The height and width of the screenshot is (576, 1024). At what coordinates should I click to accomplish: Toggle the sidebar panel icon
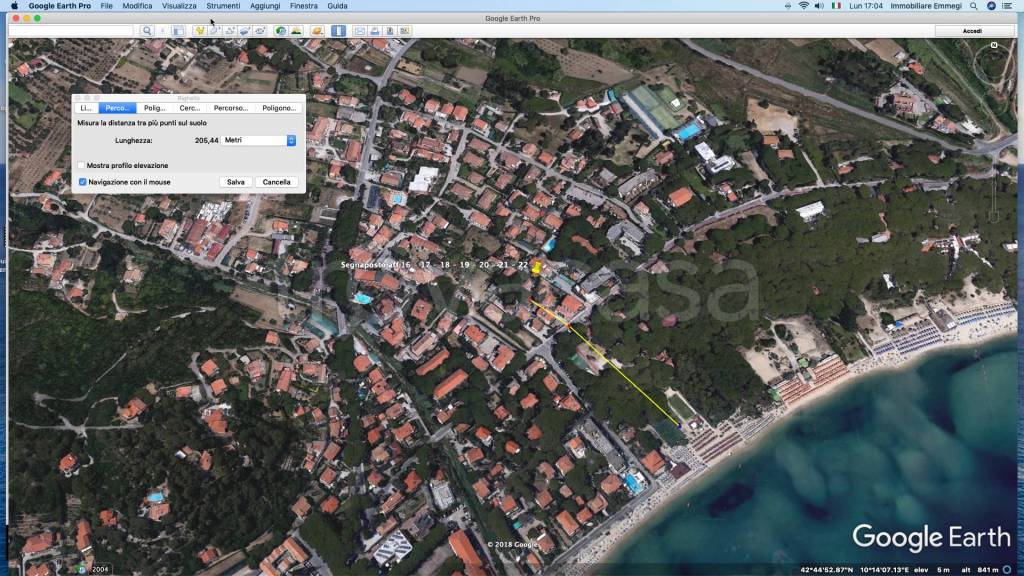pyautogui.click(x=177, y=31)
